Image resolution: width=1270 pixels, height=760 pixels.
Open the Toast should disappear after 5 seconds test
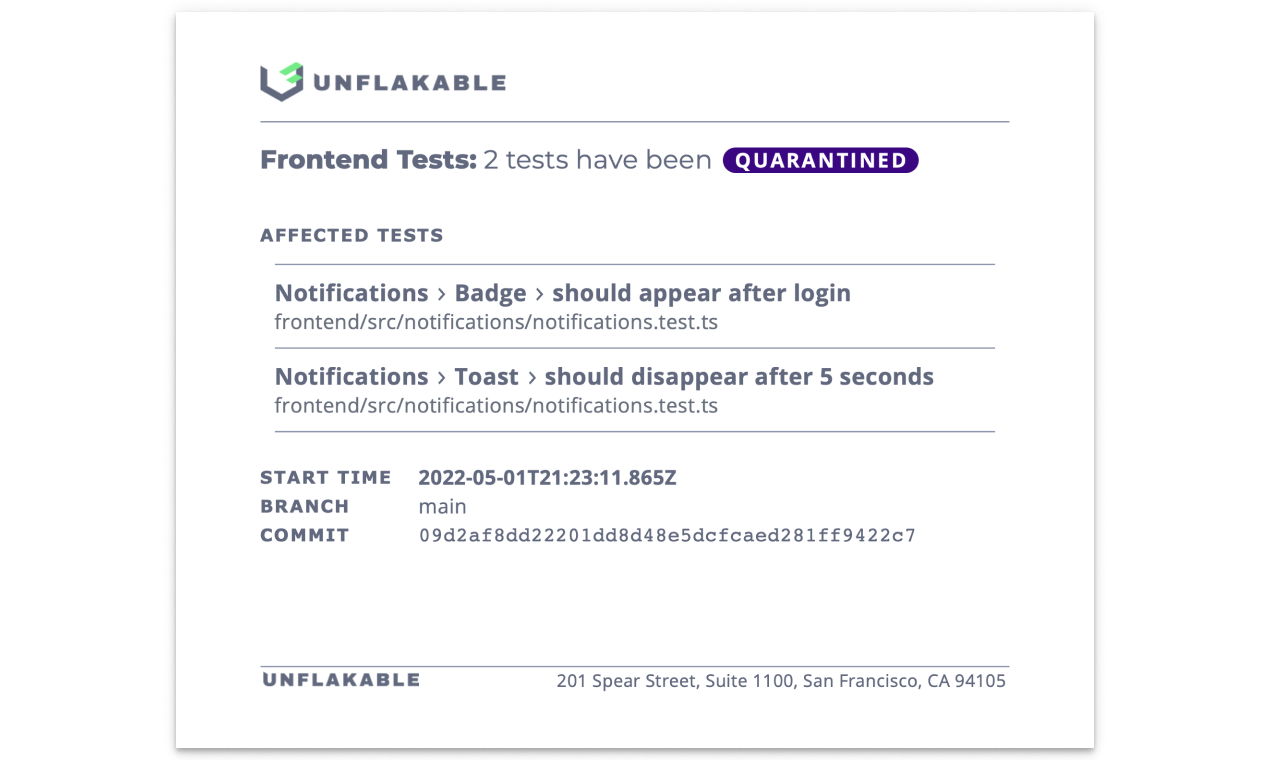pos(604,377)
